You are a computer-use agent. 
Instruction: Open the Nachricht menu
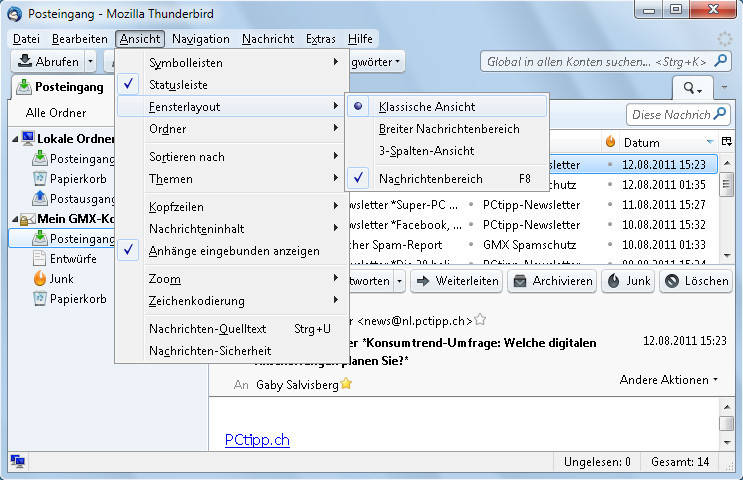pos(268,39)
